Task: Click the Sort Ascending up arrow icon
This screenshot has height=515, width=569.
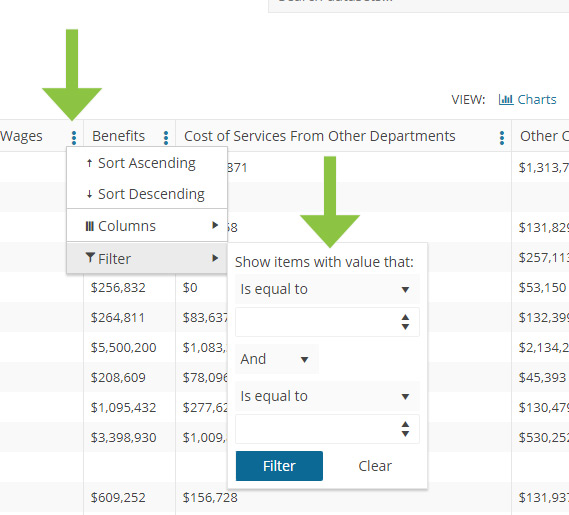Action: coord(89,163)
